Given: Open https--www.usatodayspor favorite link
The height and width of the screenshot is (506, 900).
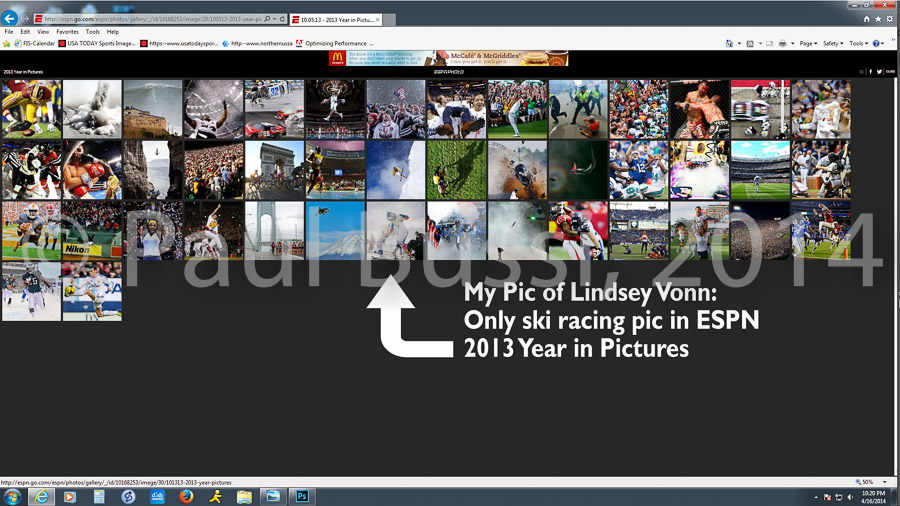Looking at the screenshot, I should [179, 43].
